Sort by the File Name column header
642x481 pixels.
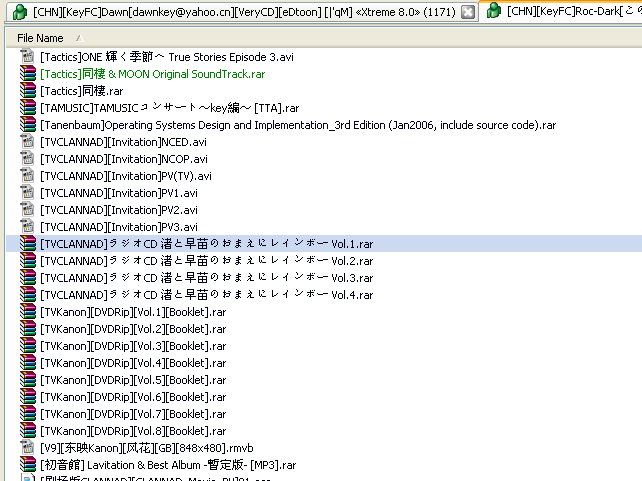40,38
